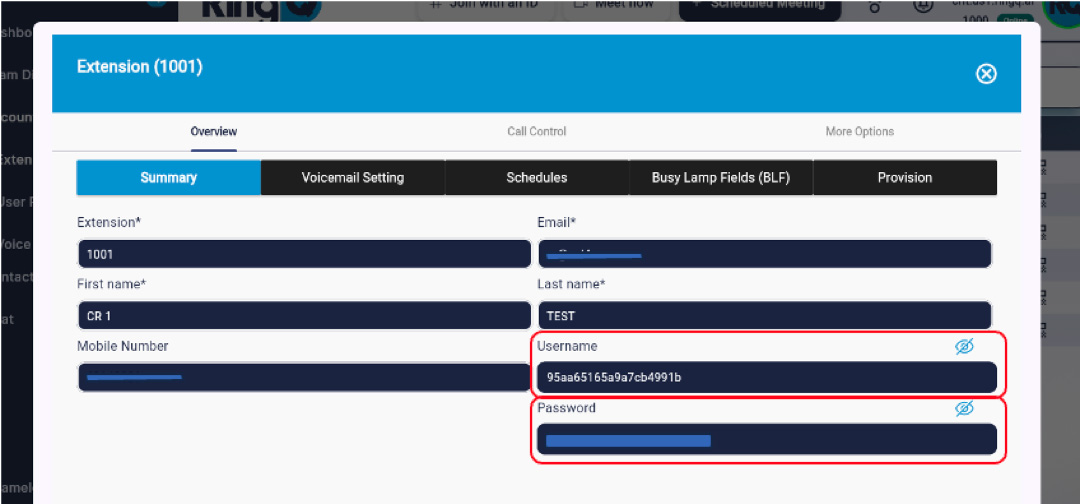Focus the Mobile Number input field
This screenshot has height=504, width=1080.
[304, 377]
